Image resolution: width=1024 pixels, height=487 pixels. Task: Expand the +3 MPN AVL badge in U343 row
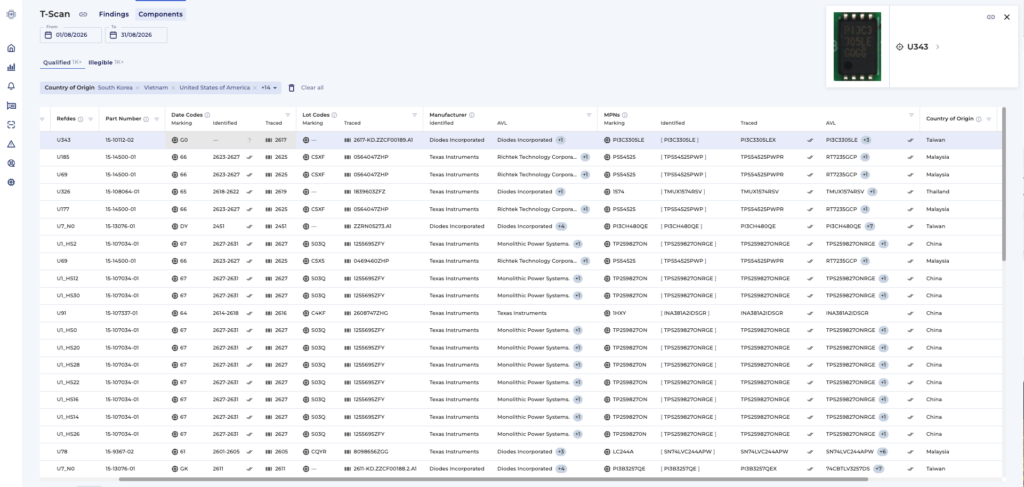tap(866, 140)
